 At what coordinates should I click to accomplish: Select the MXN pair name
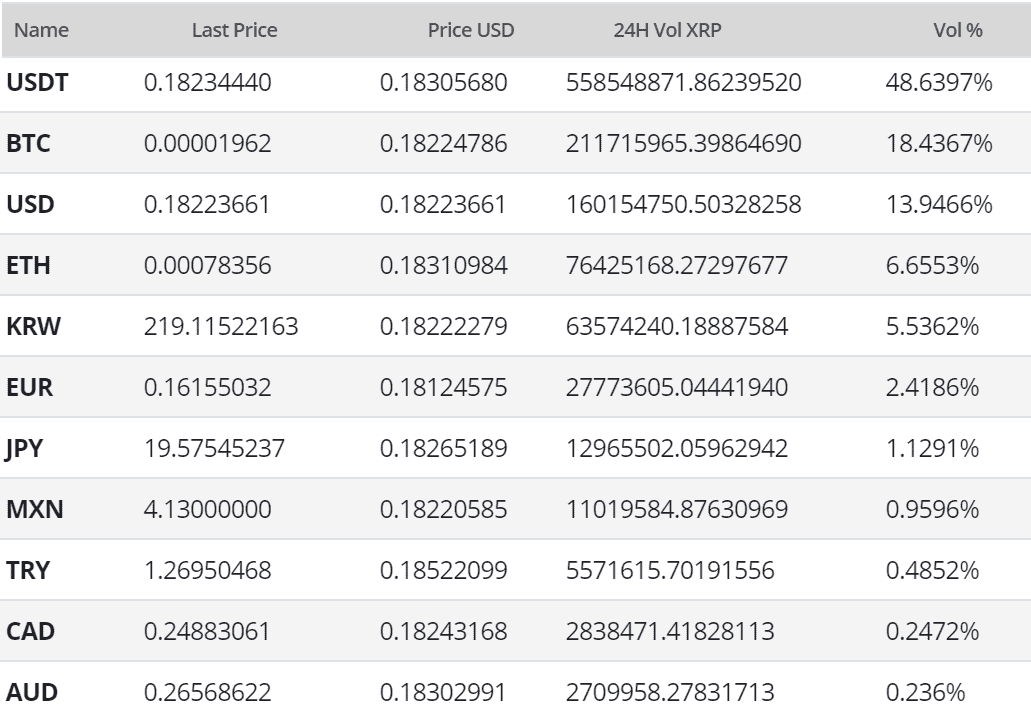(35, 510)
